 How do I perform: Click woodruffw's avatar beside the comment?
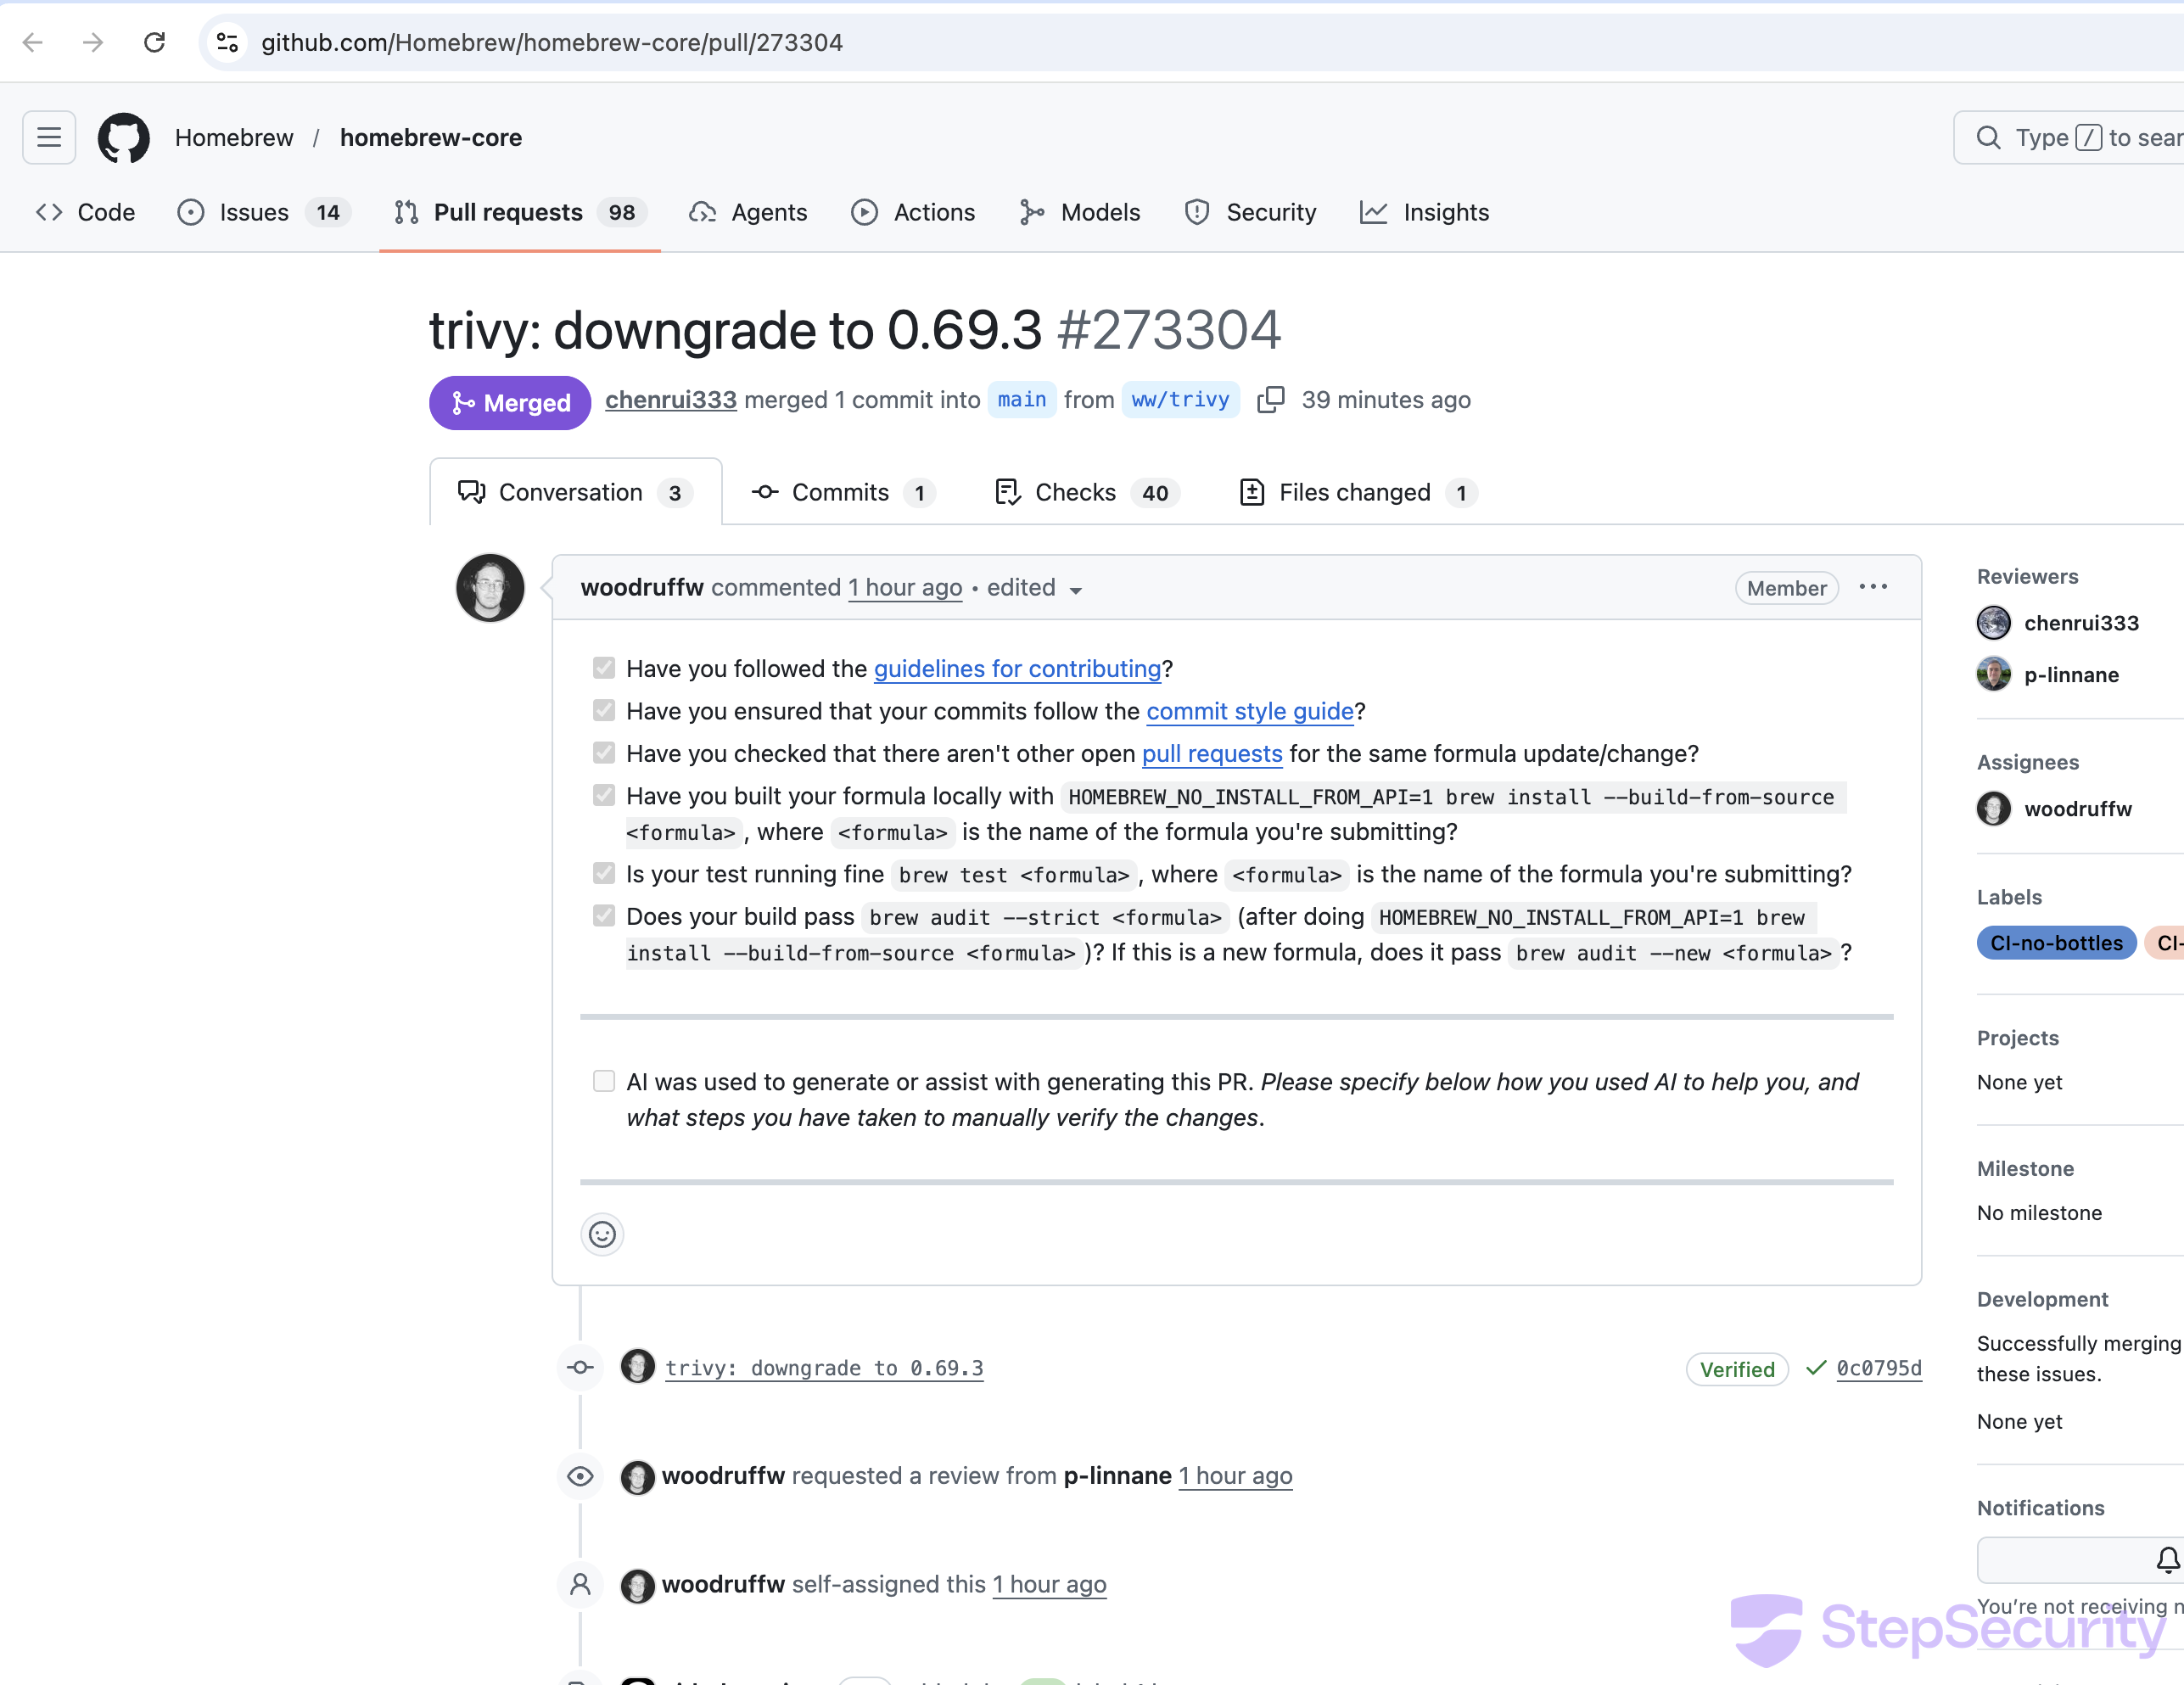coord(490,588)
